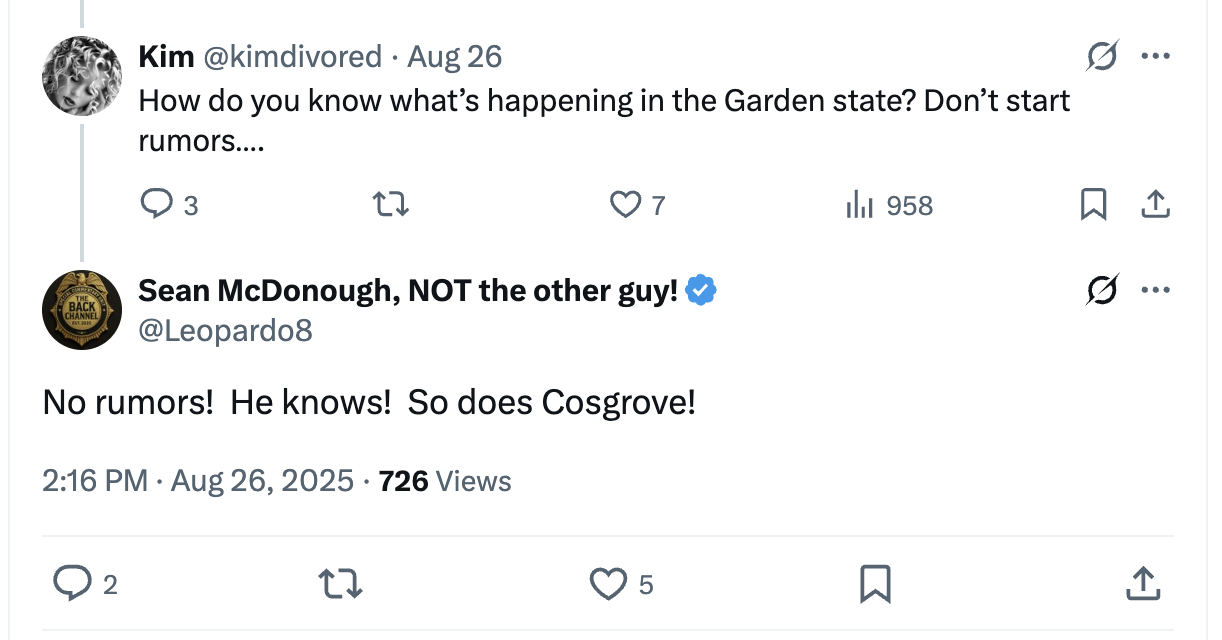Like Kim's tweet with 7 likes

point(625,205)
